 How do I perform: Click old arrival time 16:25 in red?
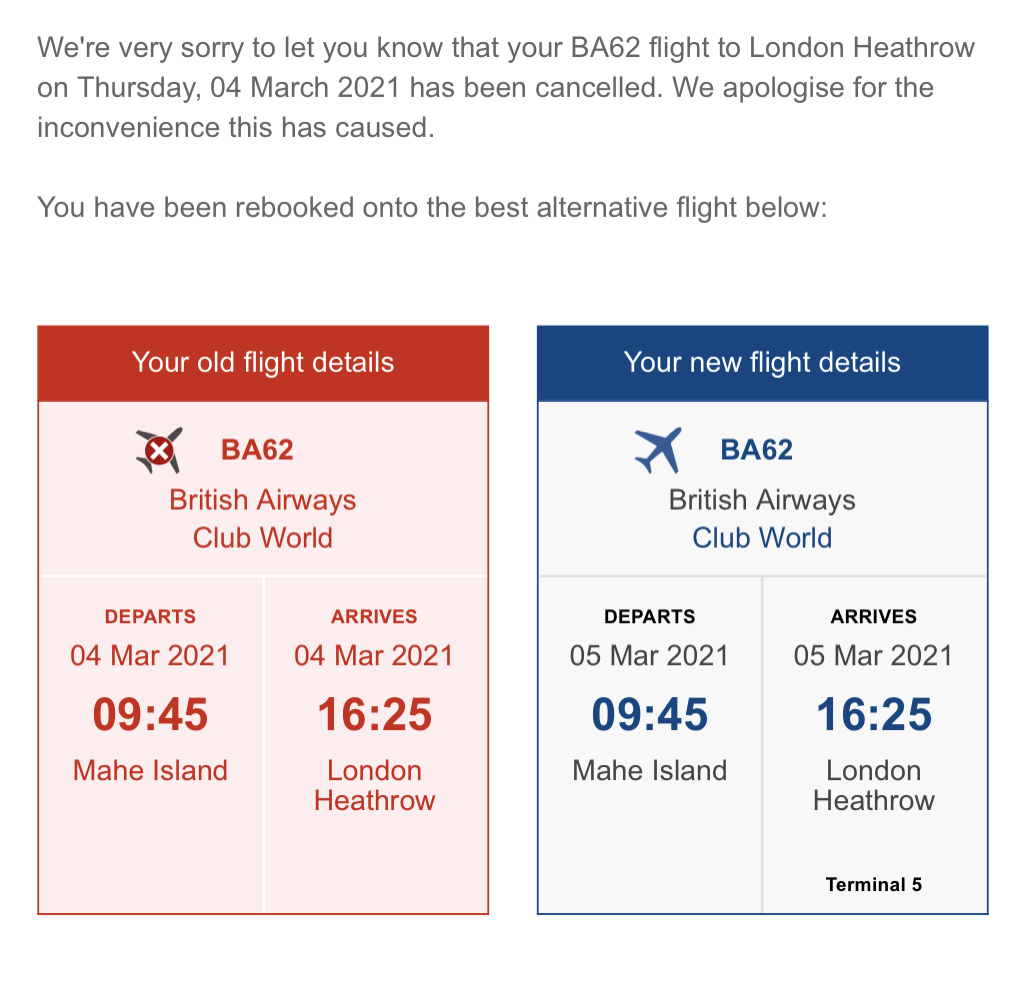click(x=374, y=714)
